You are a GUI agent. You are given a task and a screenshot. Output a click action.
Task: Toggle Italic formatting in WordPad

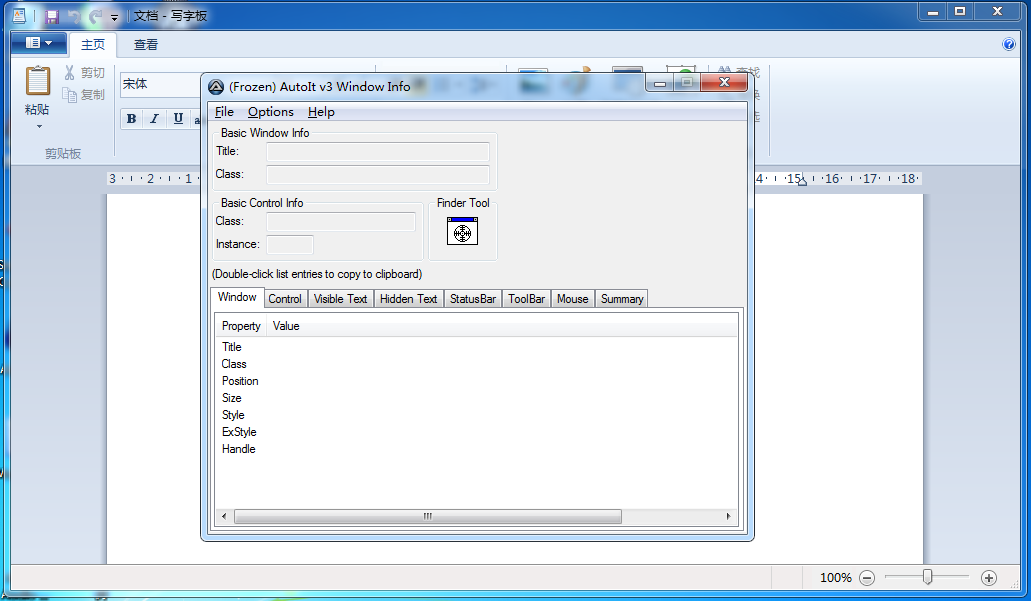155,118
